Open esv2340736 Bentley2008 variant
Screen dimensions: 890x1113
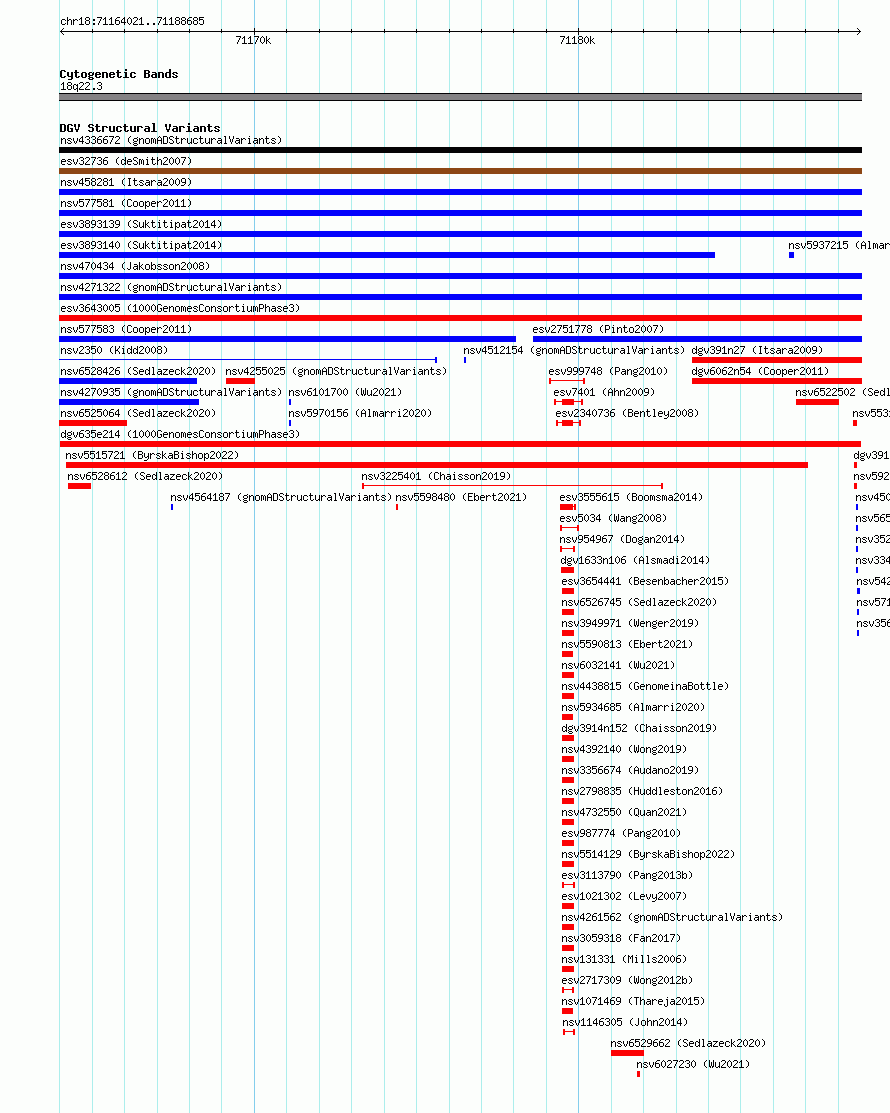(568, 423)
